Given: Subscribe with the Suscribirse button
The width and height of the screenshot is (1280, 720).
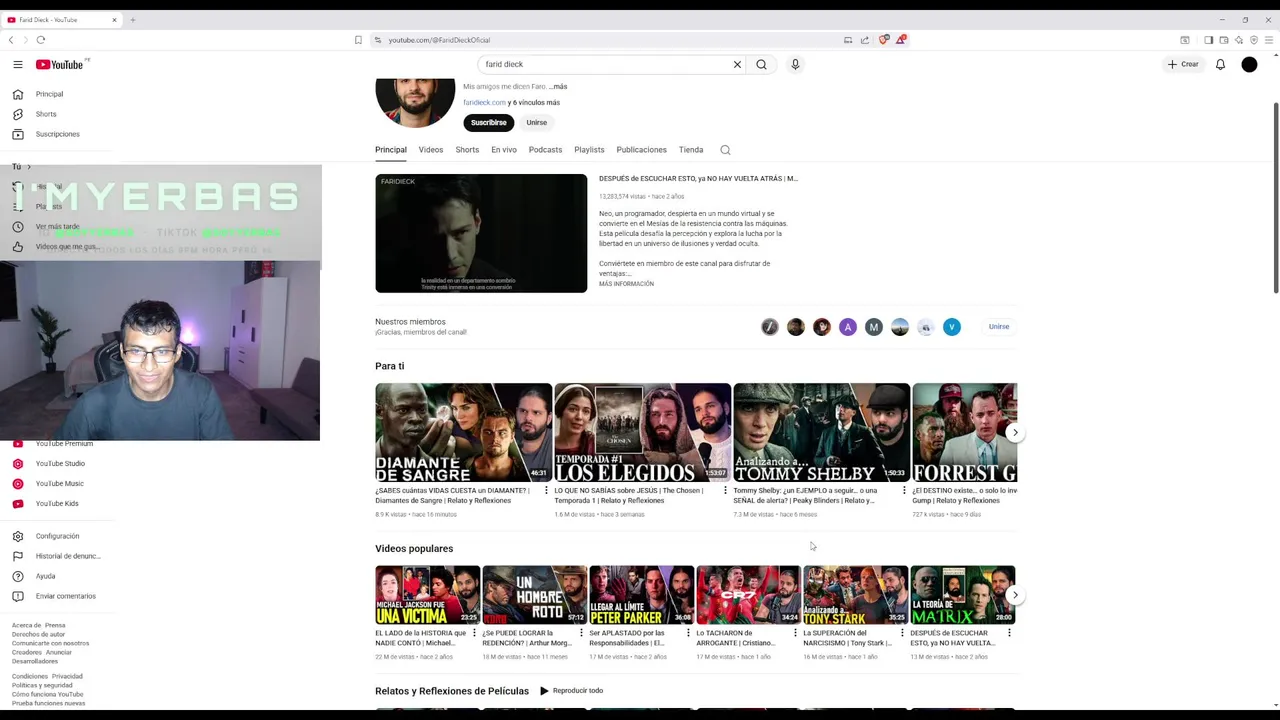Looking at the screenshot, I should pyautogui.click(x=489, y=123).
